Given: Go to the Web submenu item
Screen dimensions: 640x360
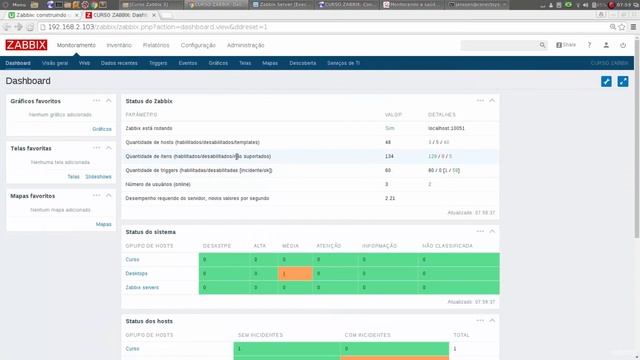Looking at the screenshot, I should [84, 63].
